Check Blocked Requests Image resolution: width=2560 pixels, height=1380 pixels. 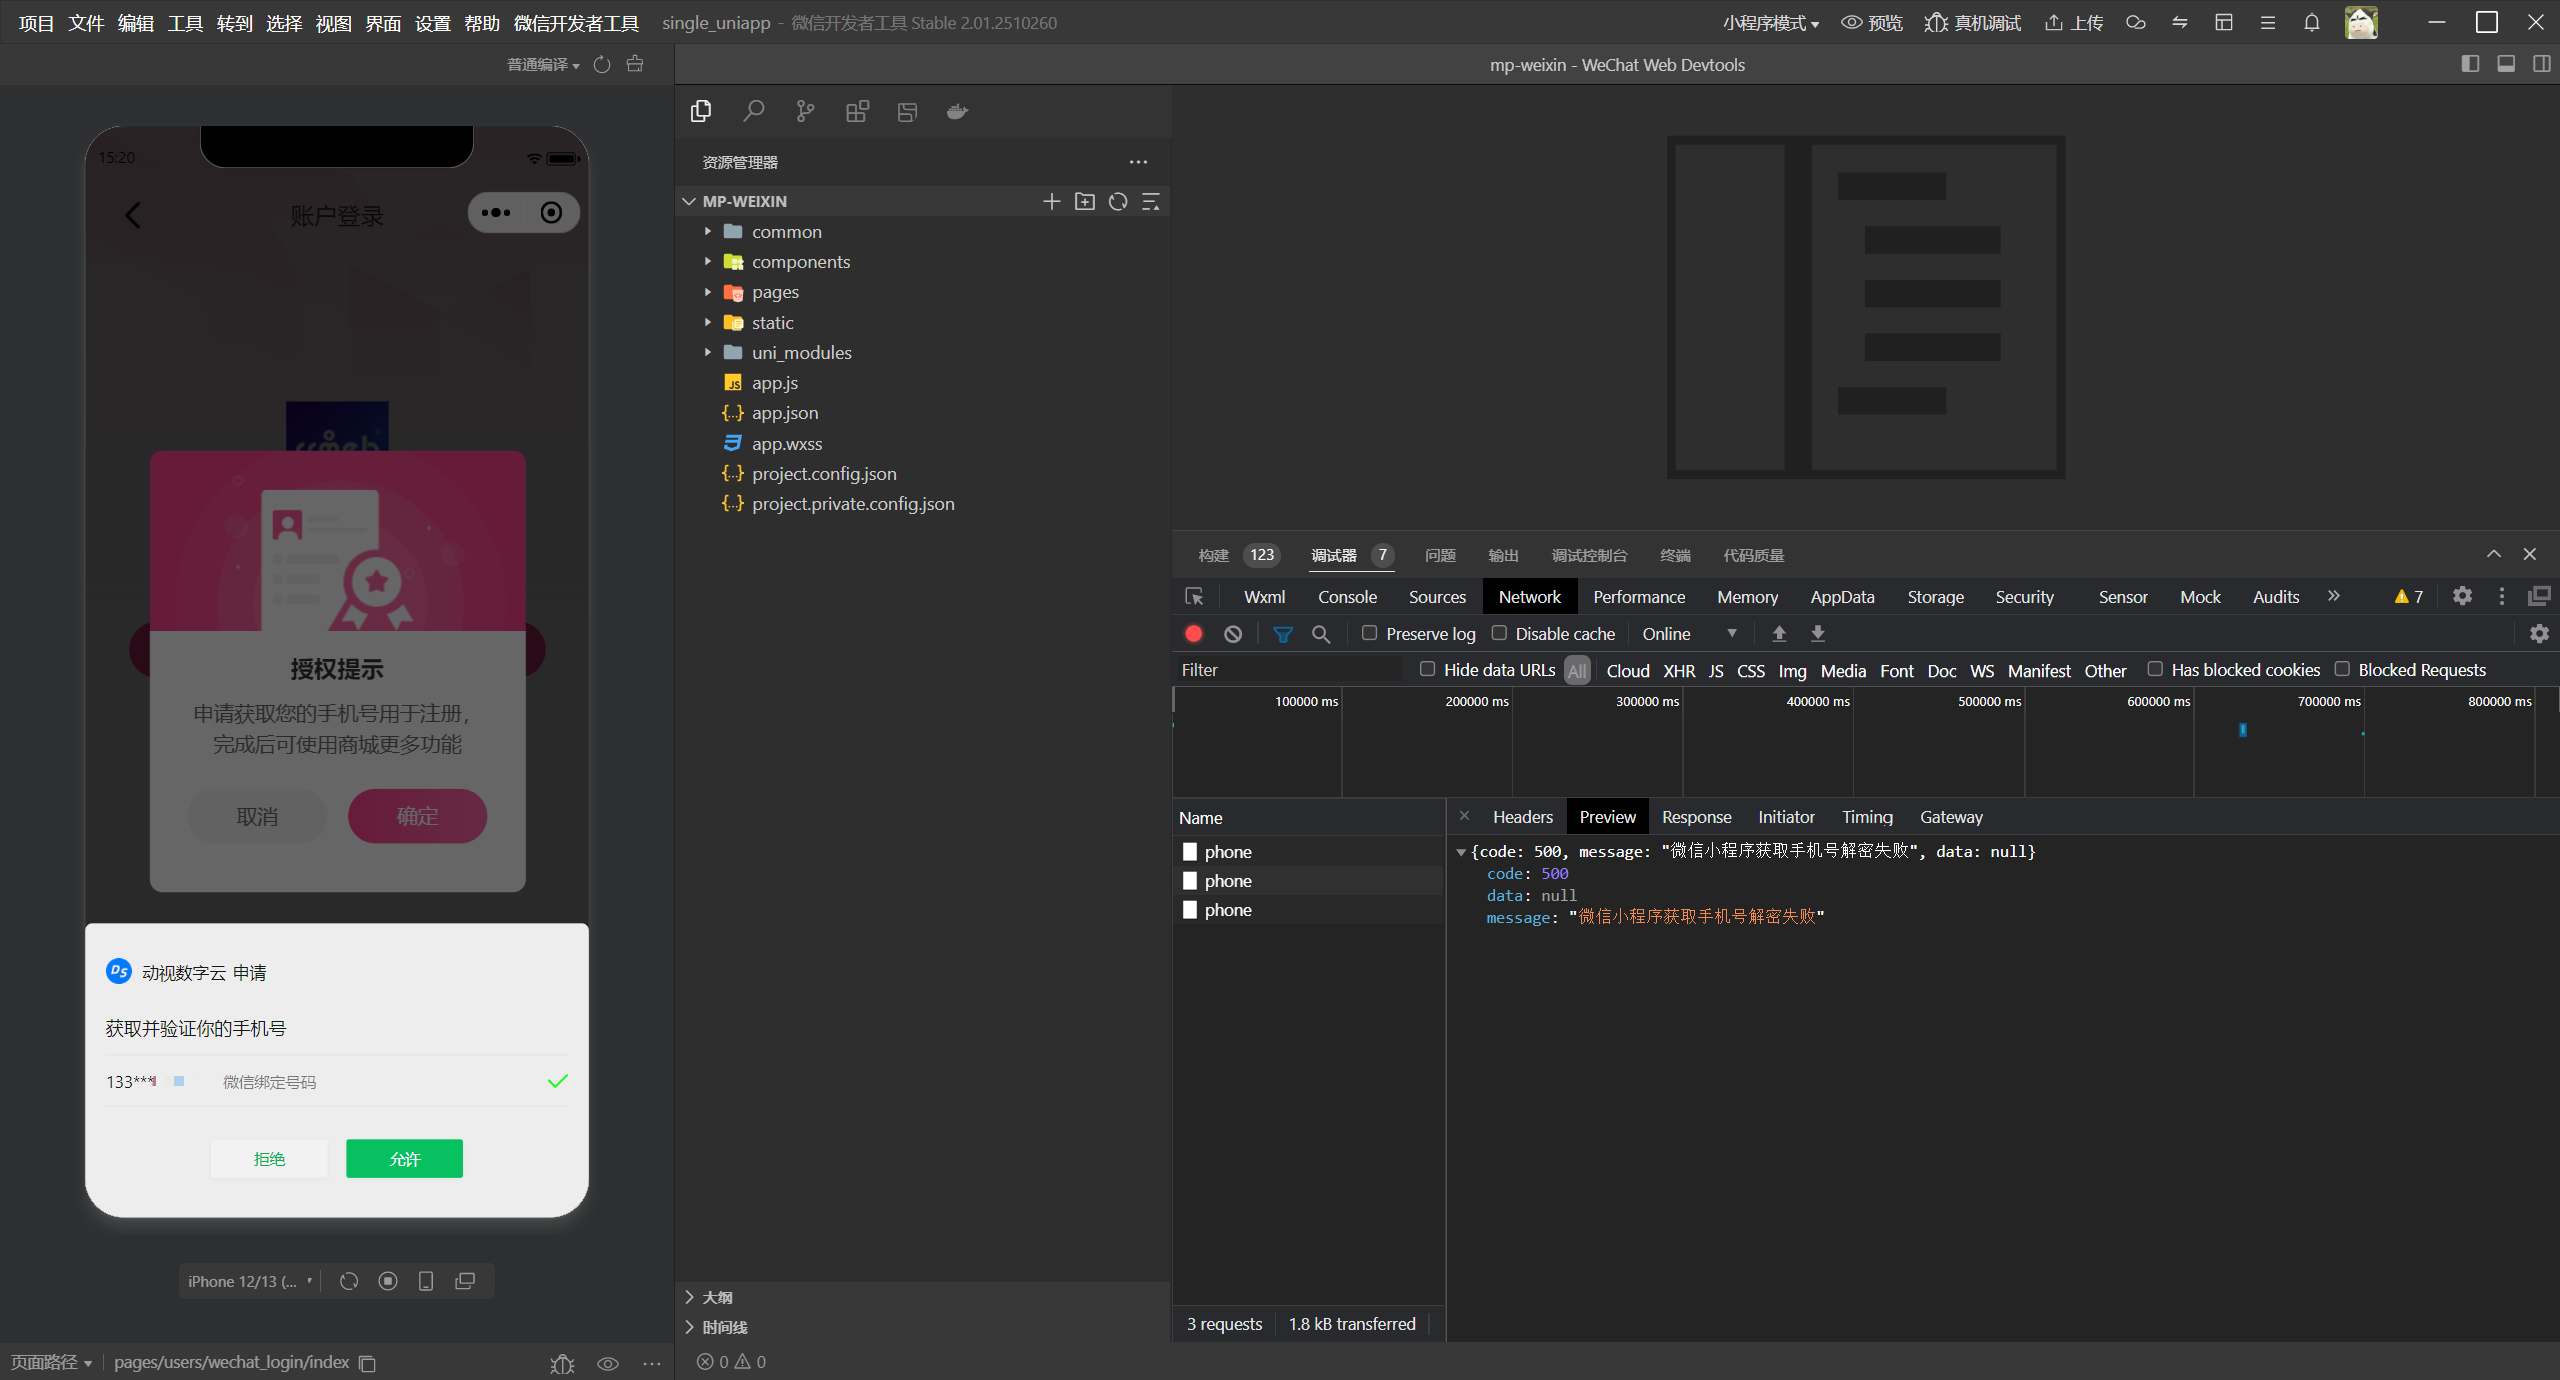[x=2342, y=669]
